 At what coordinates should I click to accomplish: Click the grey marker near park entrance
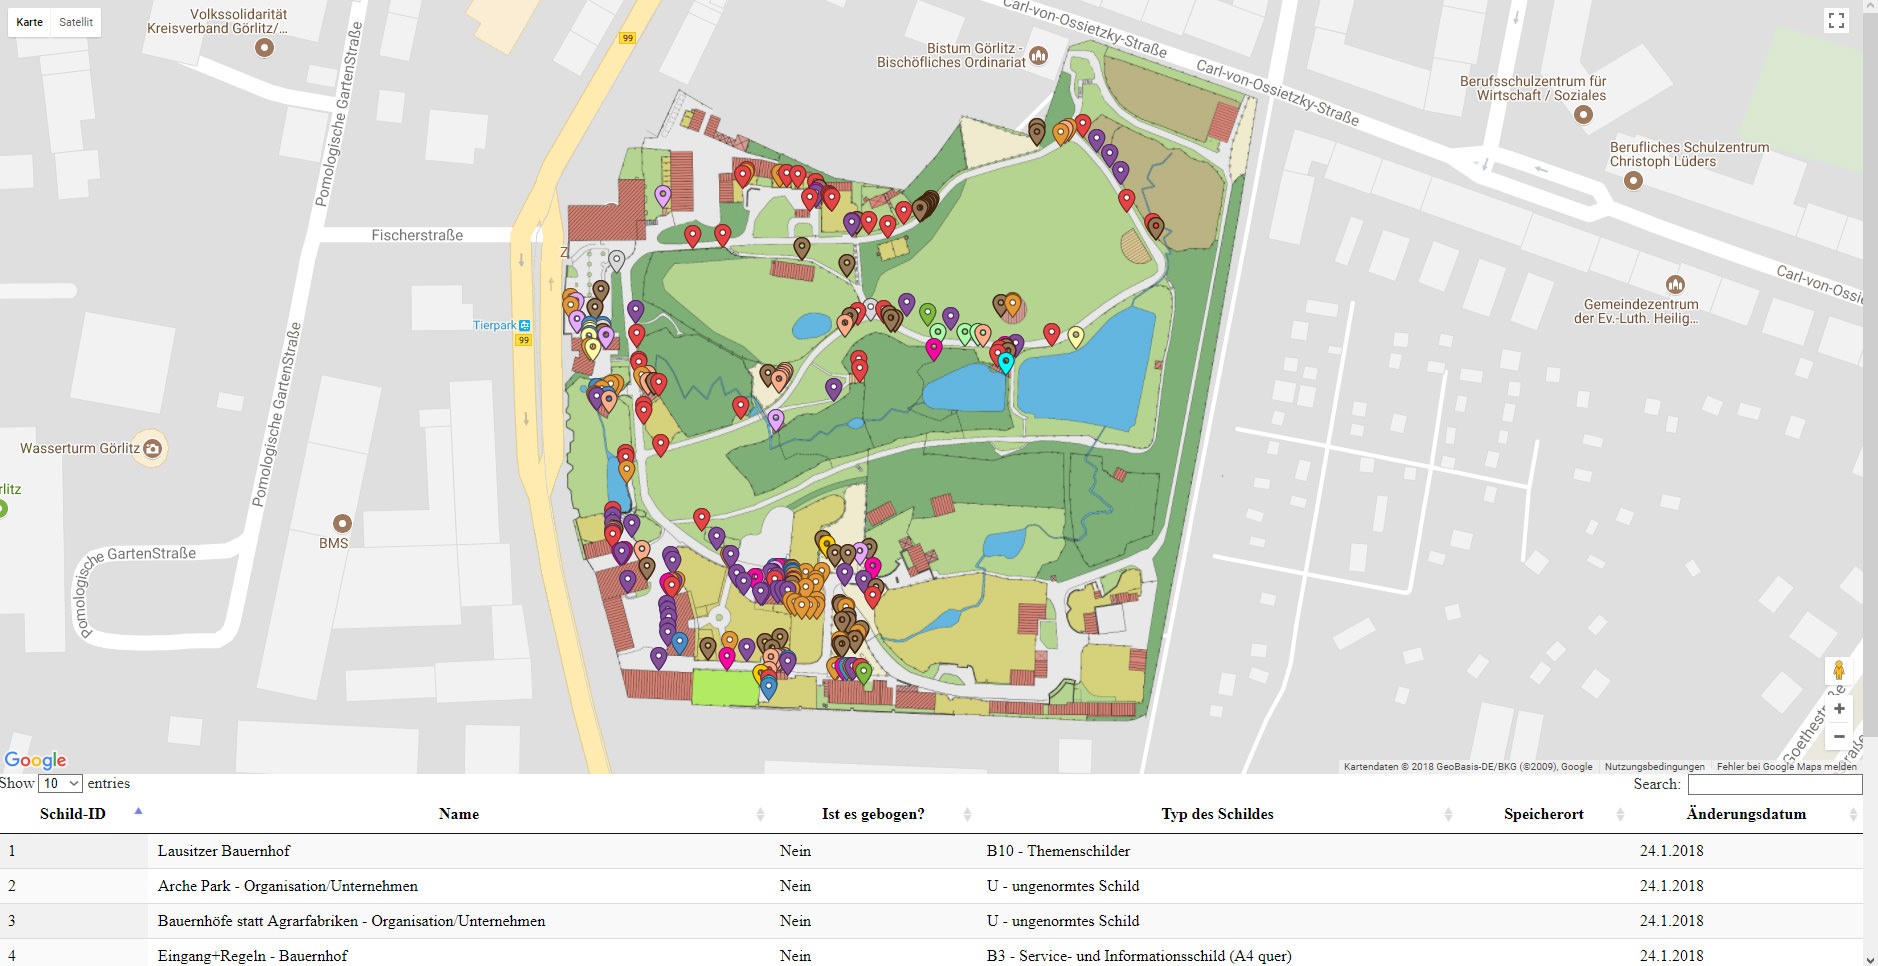coord(617,260)
